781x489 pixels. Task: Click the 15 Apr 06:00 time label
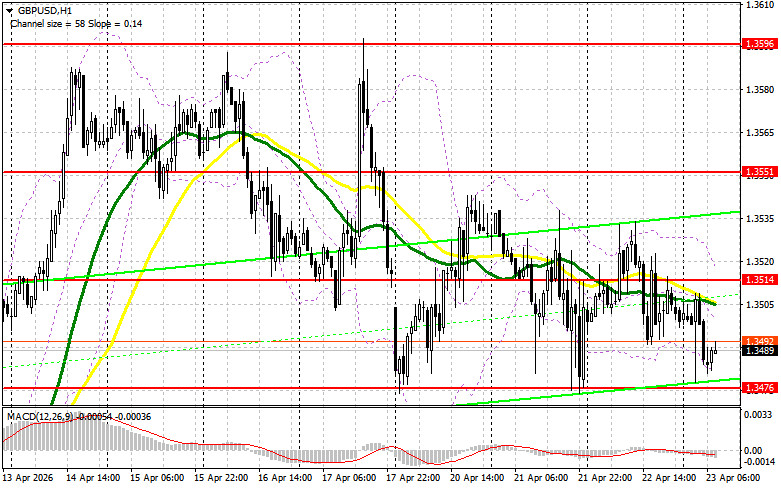(157, 478)
